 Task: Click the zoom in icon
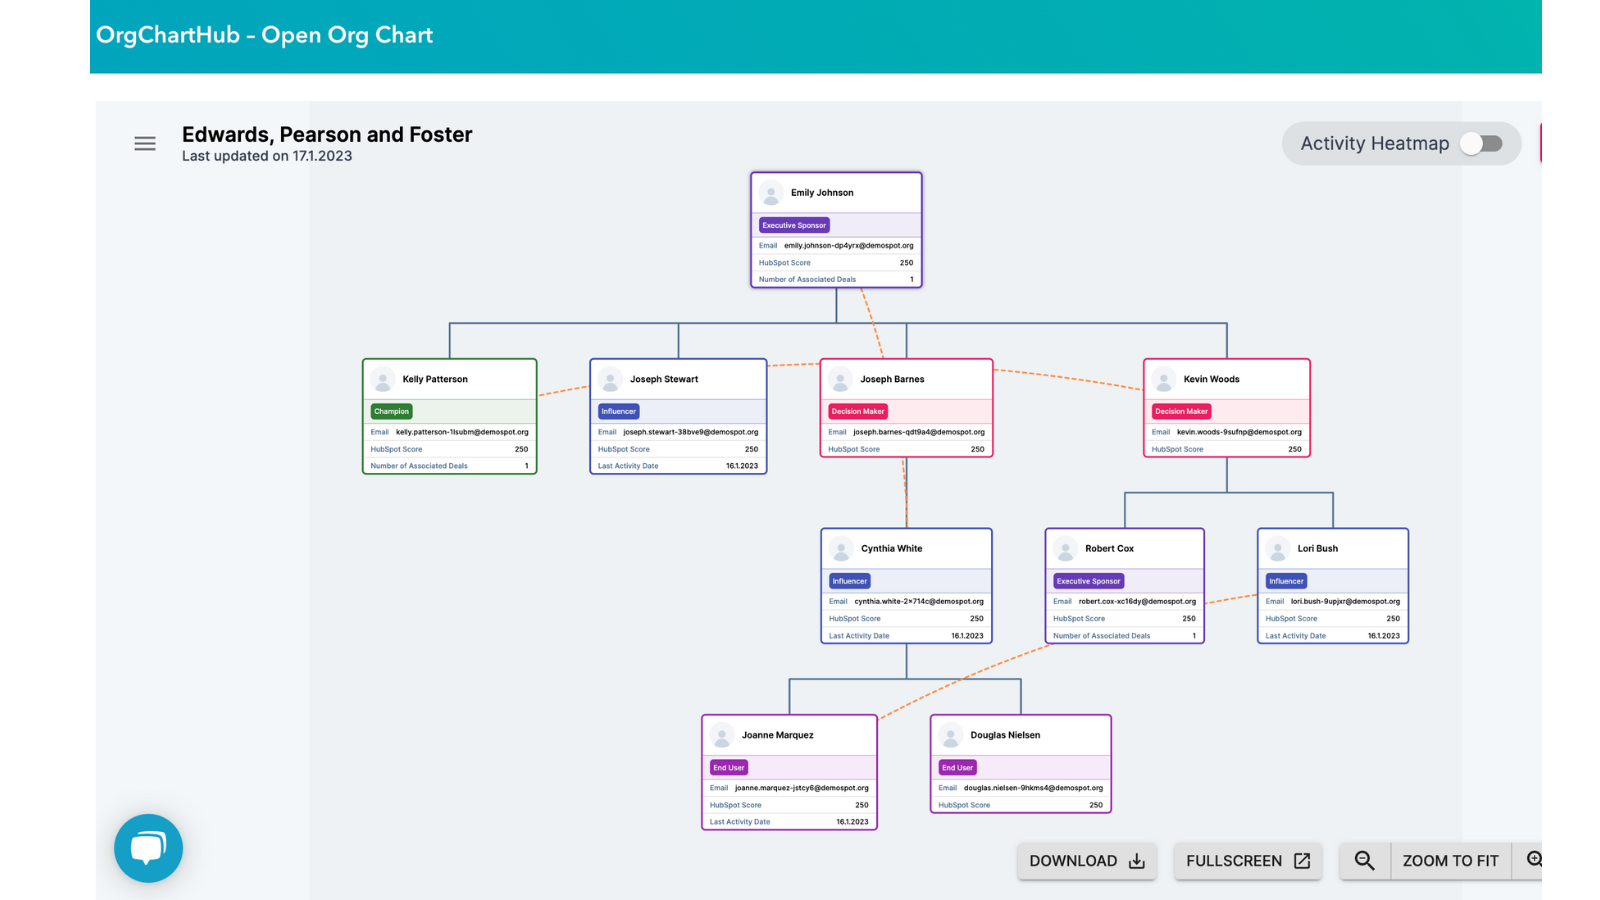pos(1534,860)
